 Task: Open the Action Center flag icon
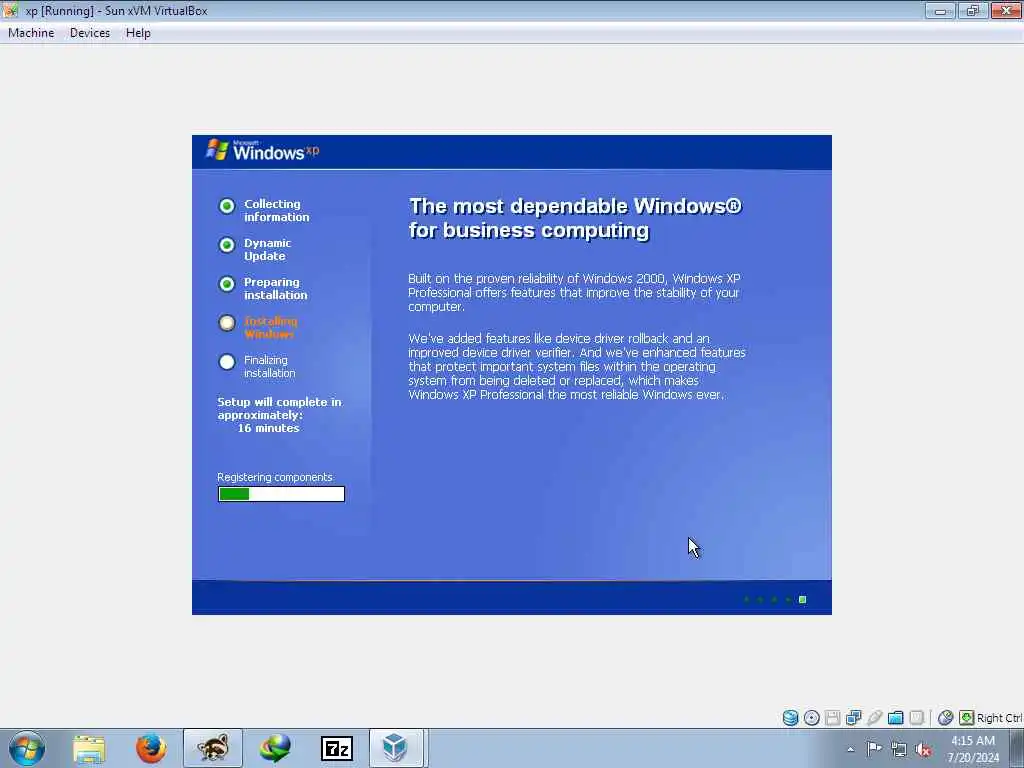(x=874, y=749)
